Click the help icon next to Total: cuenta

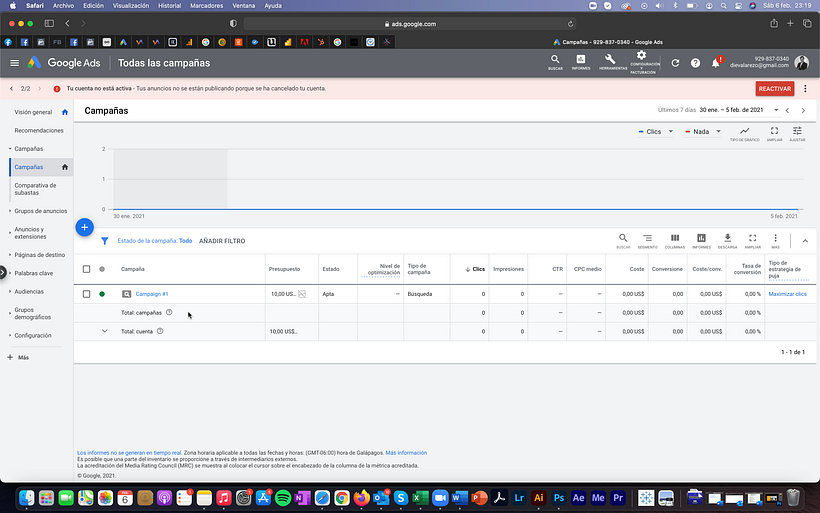(160, 331)
